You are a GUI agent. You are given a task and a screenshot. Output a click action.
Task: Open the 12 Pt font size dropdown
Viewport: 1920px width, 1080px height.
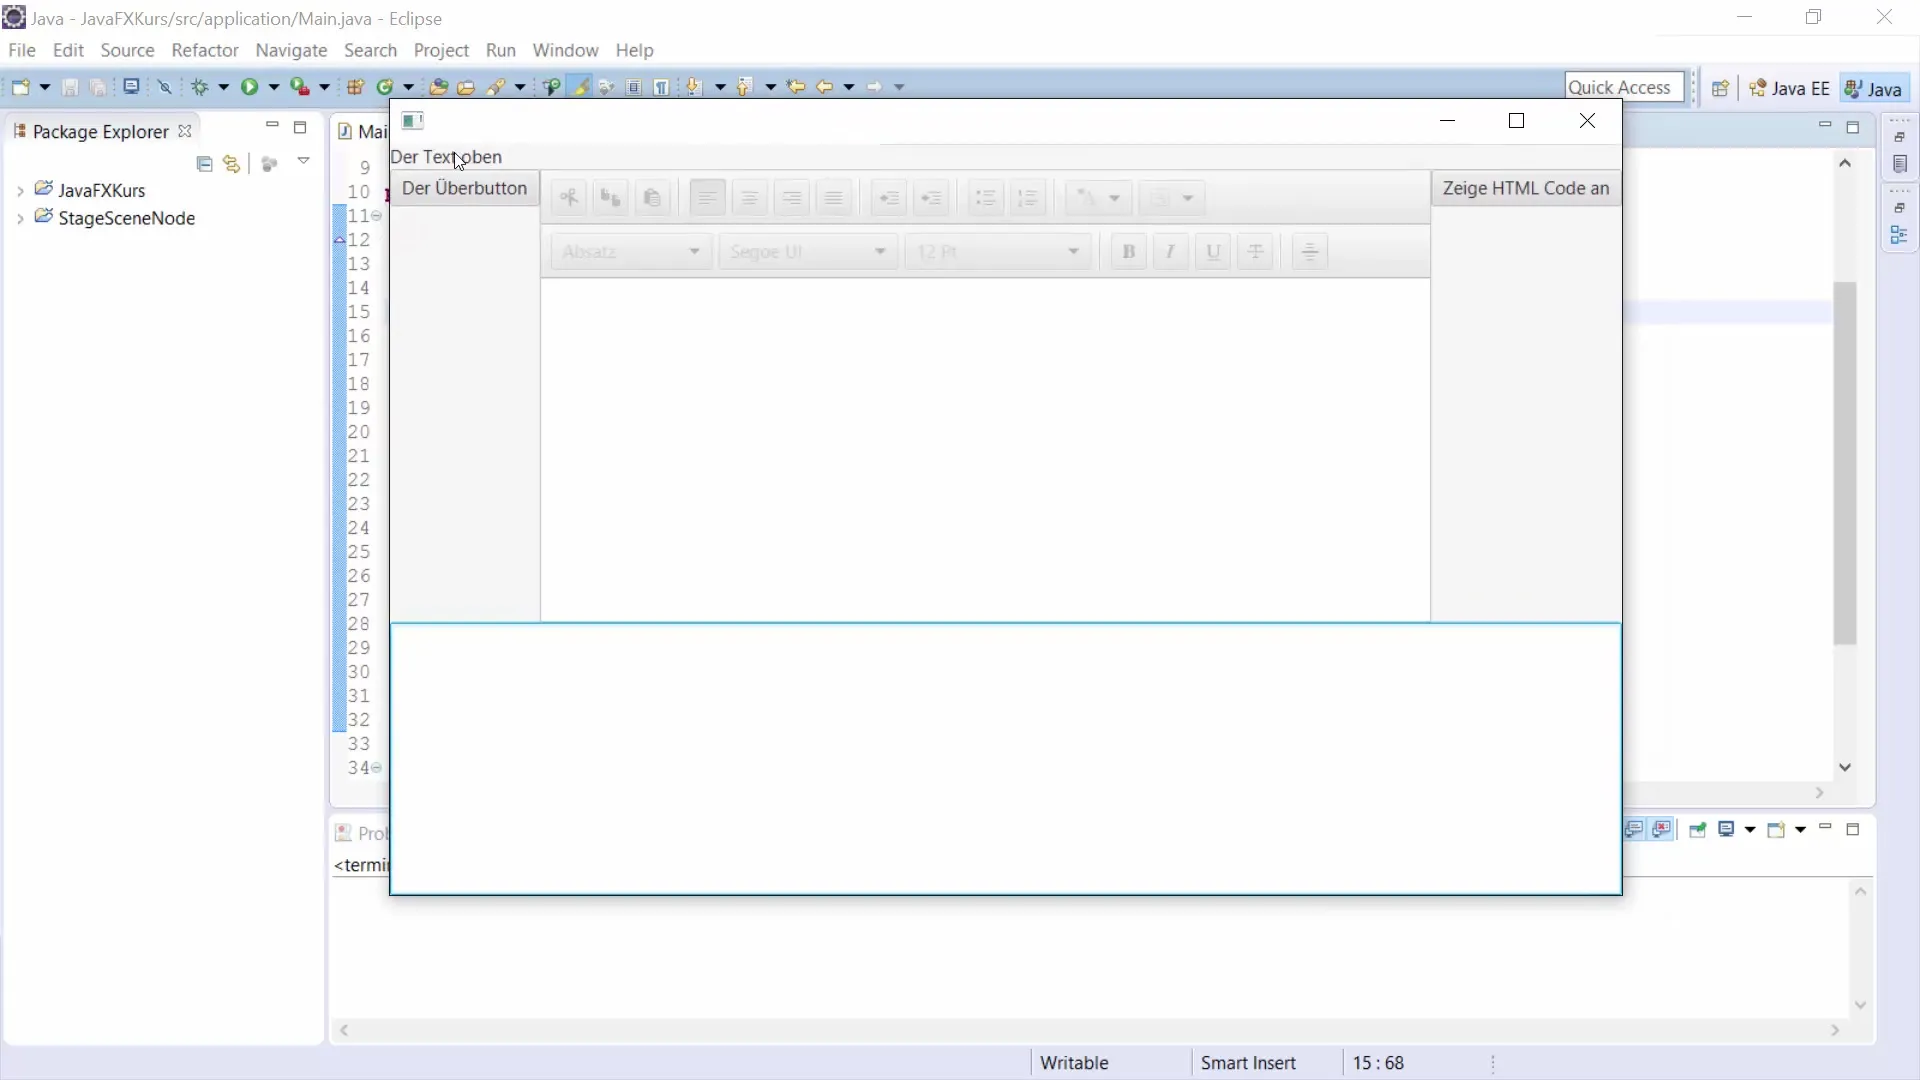click(998, 252)
